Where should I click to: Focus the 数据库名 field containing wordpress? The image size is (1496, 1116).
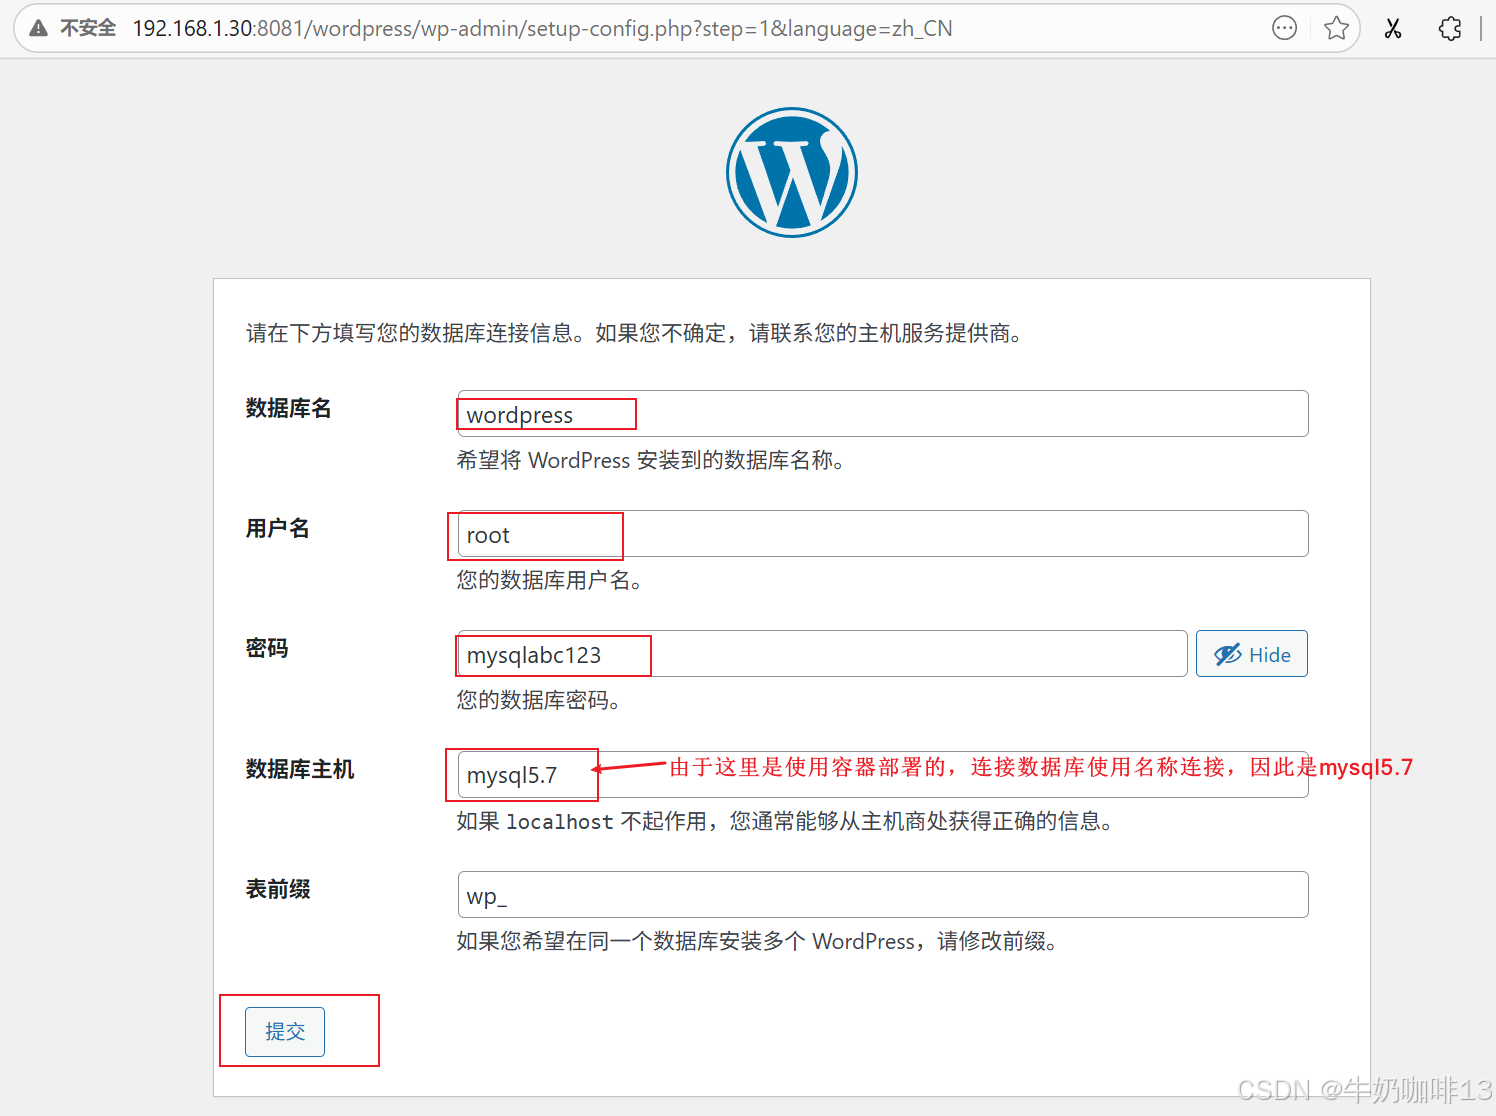[x=883, y=414]
